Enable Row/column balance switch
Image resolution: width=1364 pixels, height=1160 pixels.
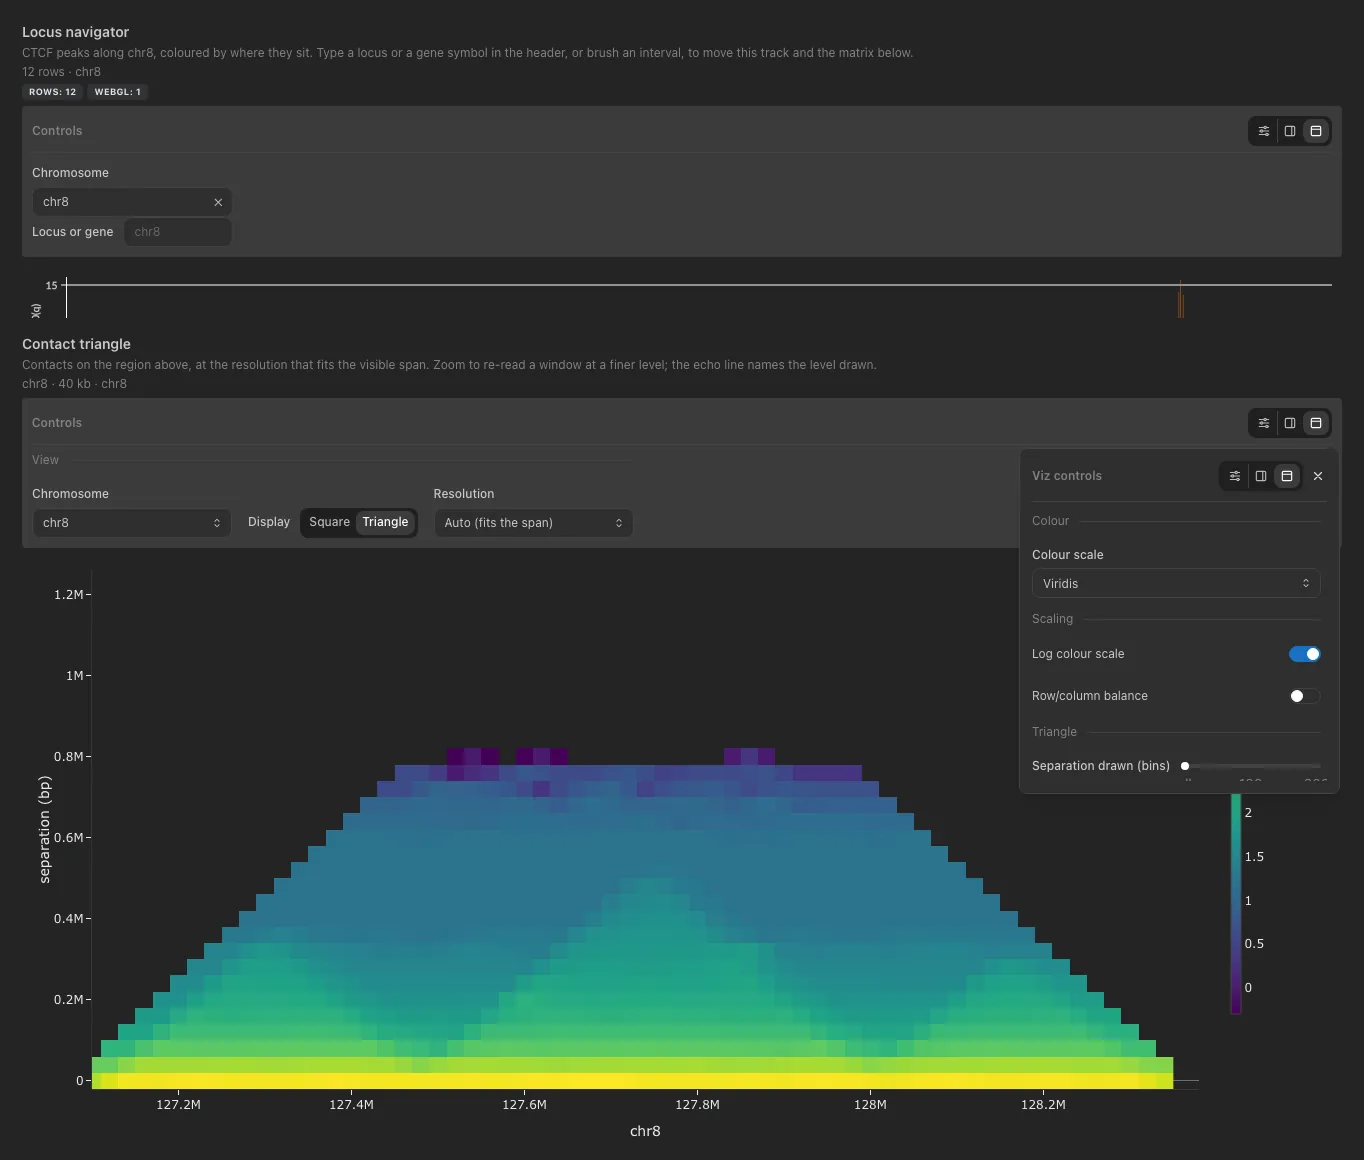[x=1305, y=696]
